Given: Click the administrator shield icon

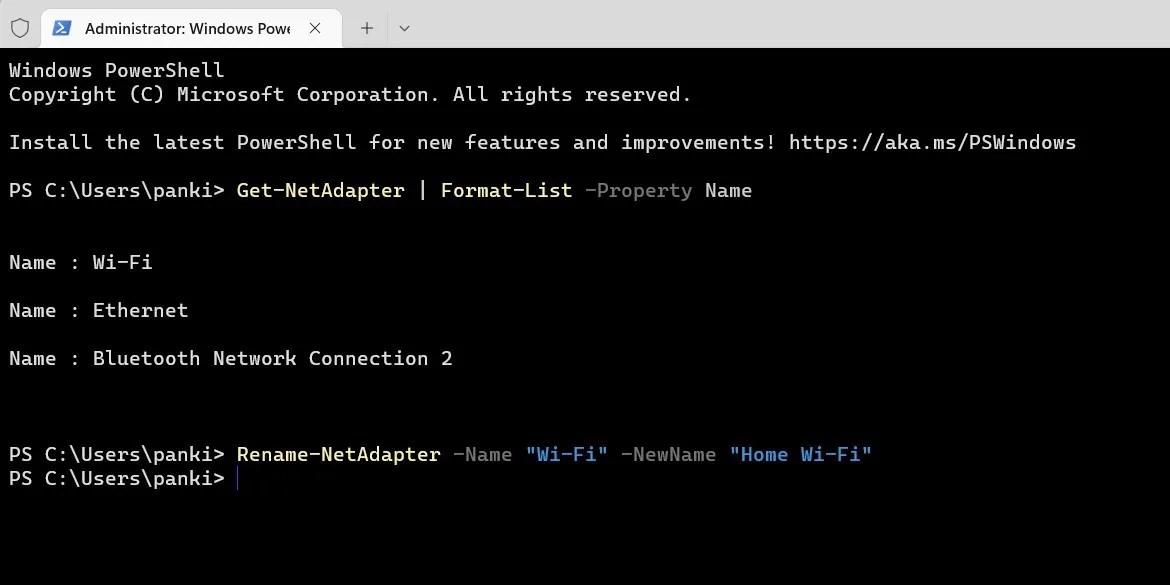Looking at the screenshot, I should [19, 28].
